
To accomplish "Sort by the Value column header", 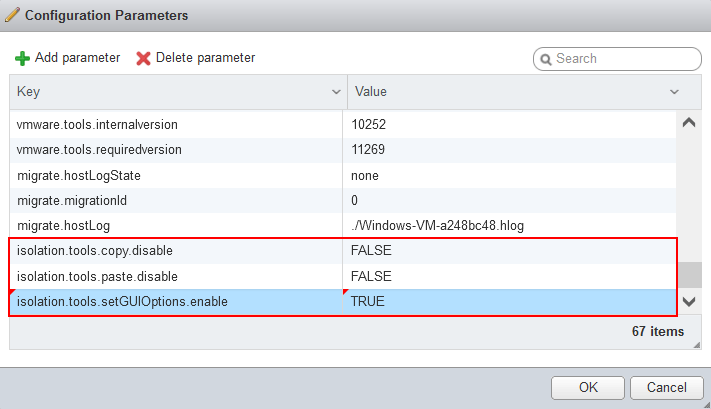I will click(x=524, y=92).
